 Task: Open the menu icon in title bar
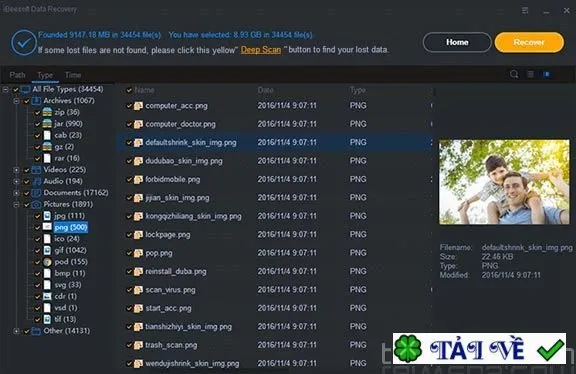point(525,10)
